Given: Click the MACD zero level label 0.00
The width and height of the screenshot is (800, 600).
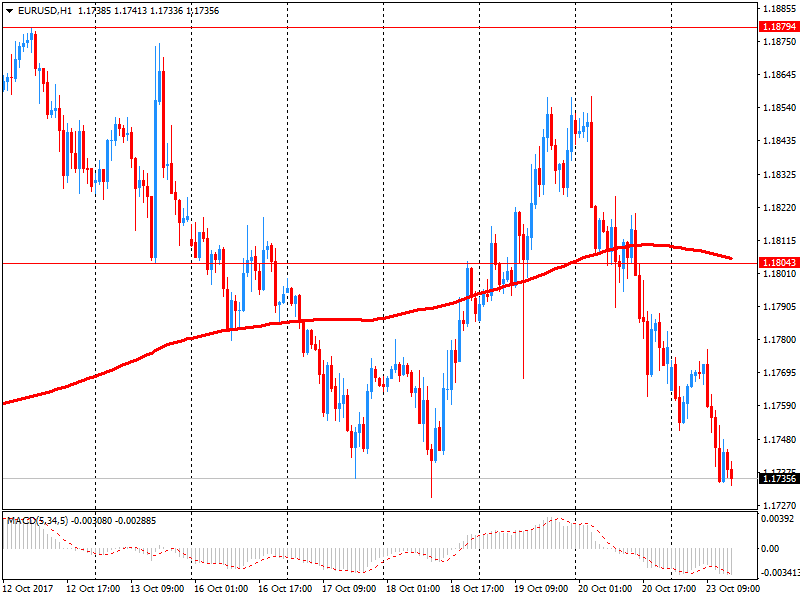Looking at the screenshot, I should point(769,549).
